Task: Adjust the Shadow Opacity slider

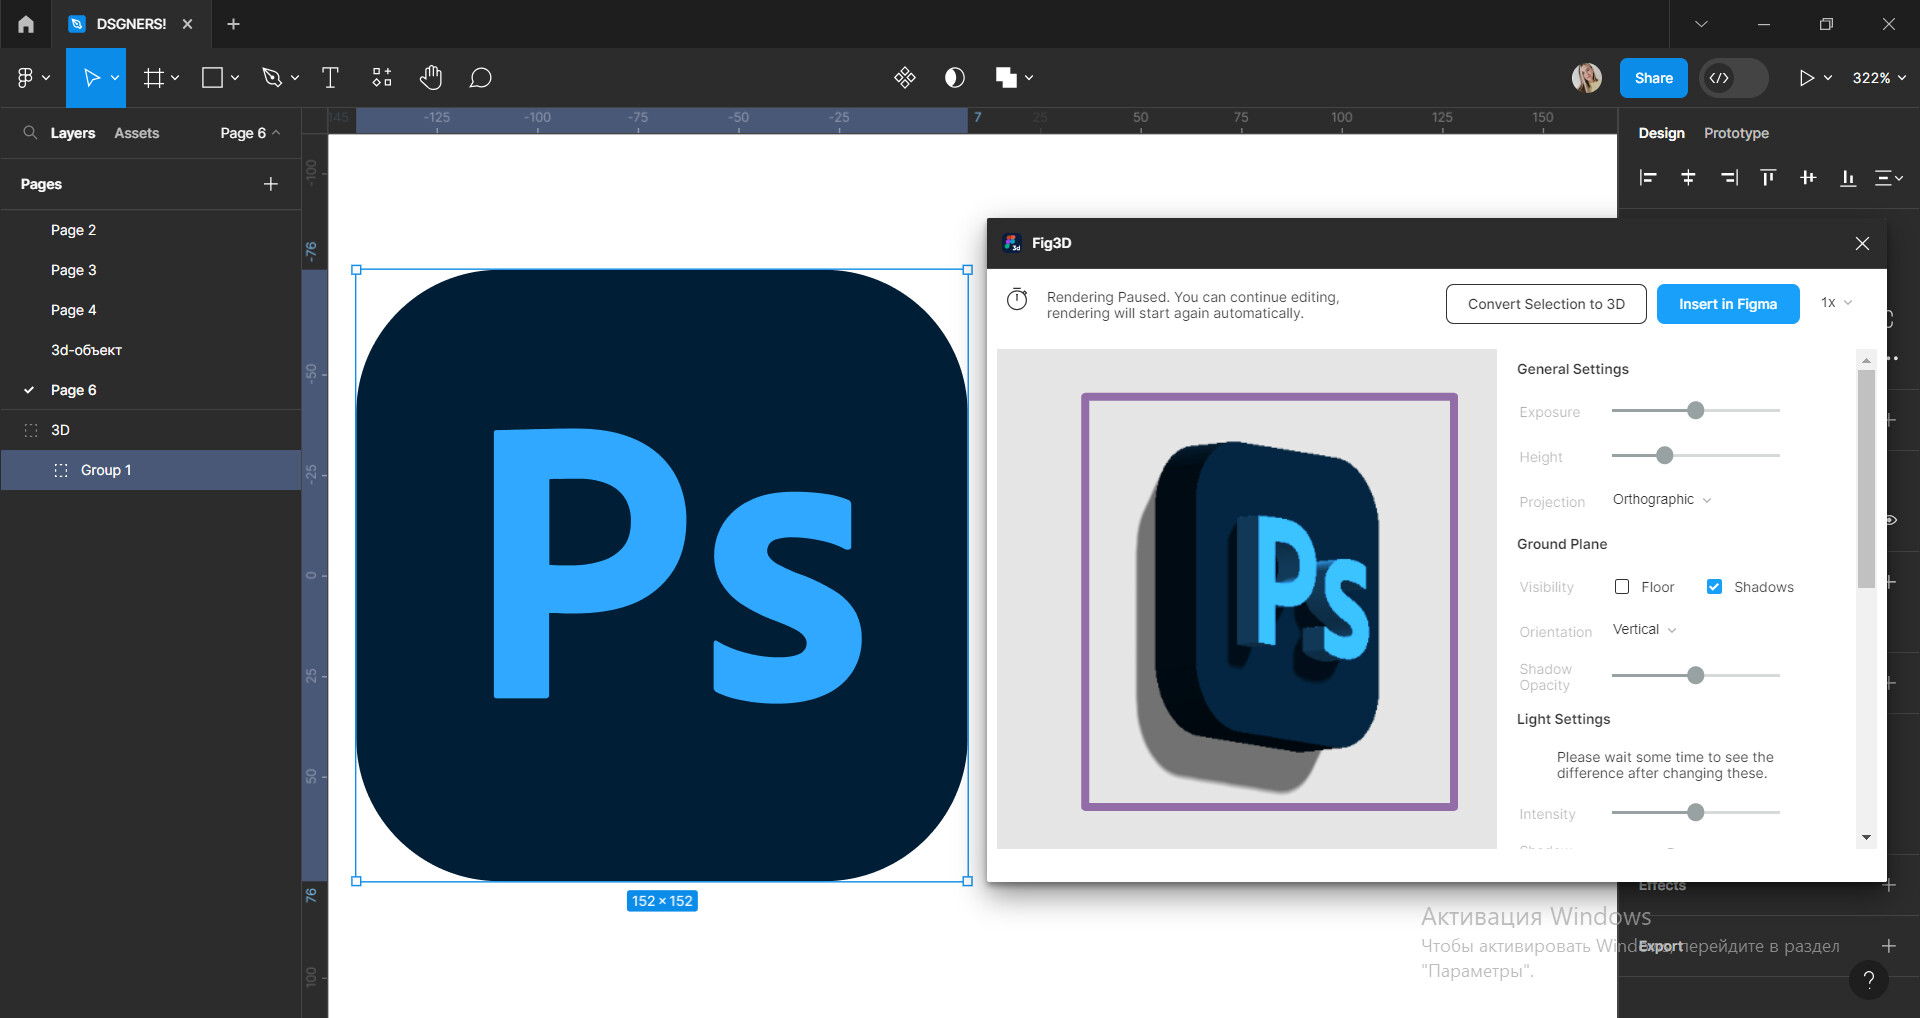Action: tap(1695, 676)
